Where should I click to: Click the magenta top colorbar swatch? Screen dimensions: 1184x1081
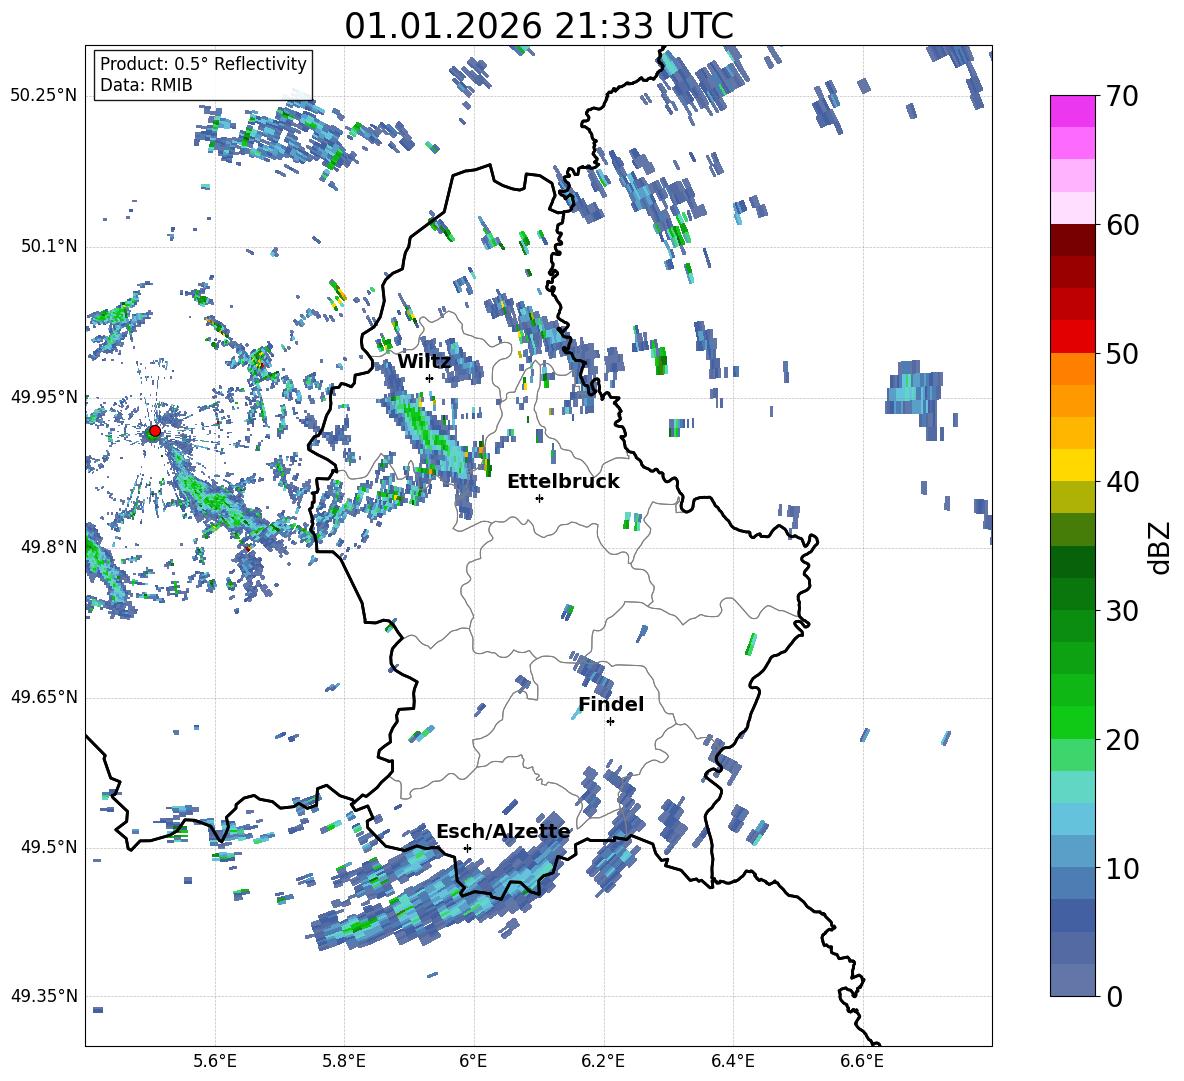click(1072, 112)
